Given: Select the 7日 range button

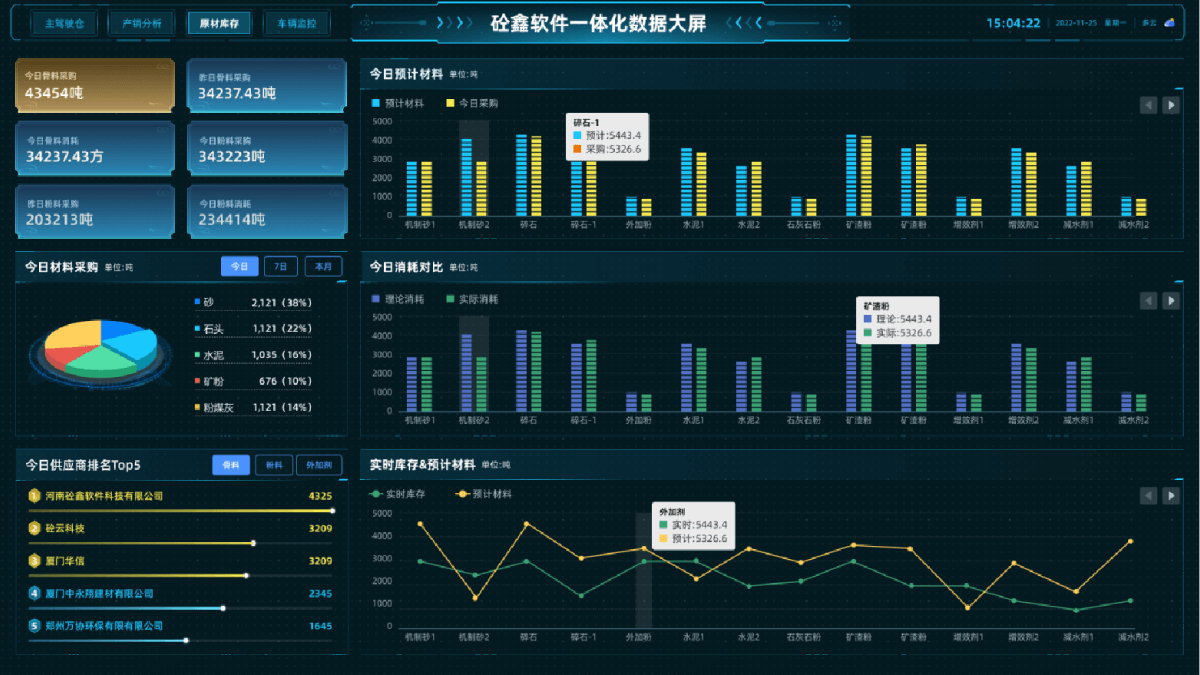Looking at the screenshot, I should click(281, 267).
